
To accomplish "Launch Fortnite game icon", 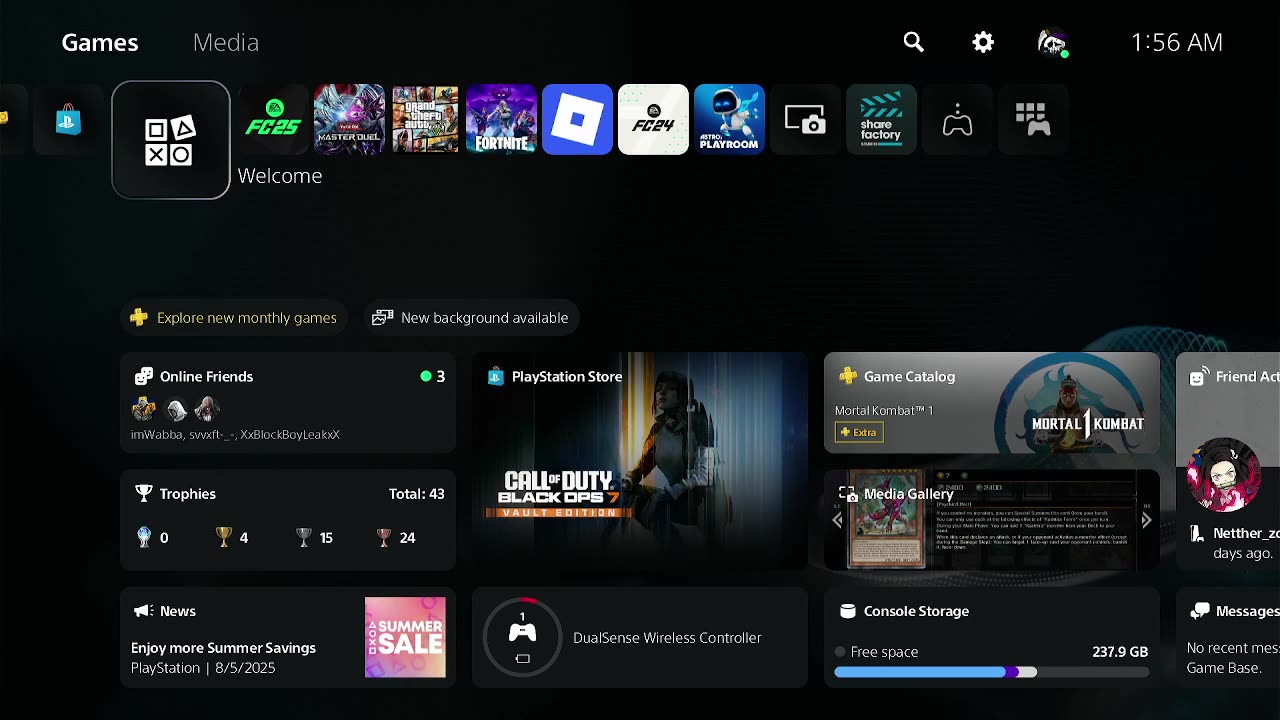I will pyautogui.click(x=501, y=120).
